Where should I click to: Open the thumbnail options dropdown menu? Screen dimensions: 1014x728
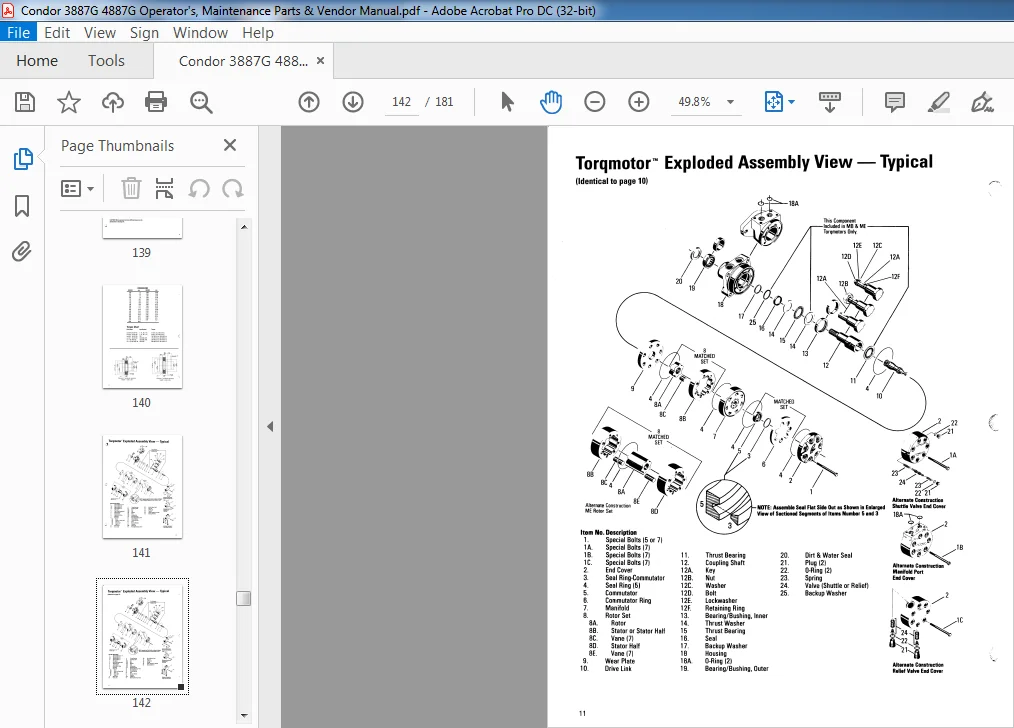point(77,189)
